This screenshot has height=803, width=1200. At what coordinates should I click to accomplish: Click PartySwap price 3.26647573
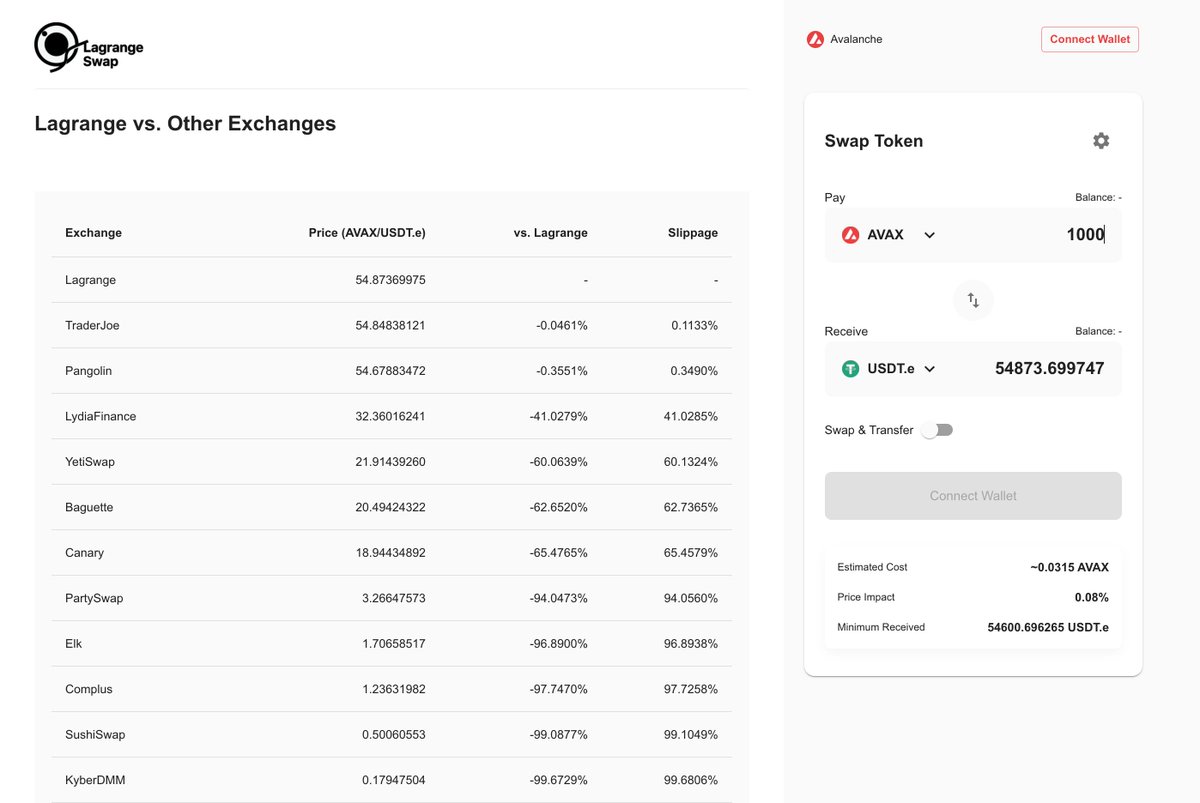pos(394,598)
